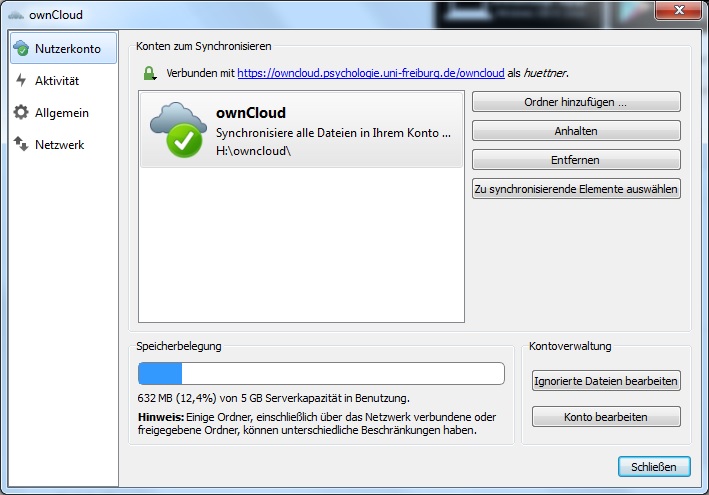
Task: Click the Ordner hinzufügen button
Action: [576, 102]
